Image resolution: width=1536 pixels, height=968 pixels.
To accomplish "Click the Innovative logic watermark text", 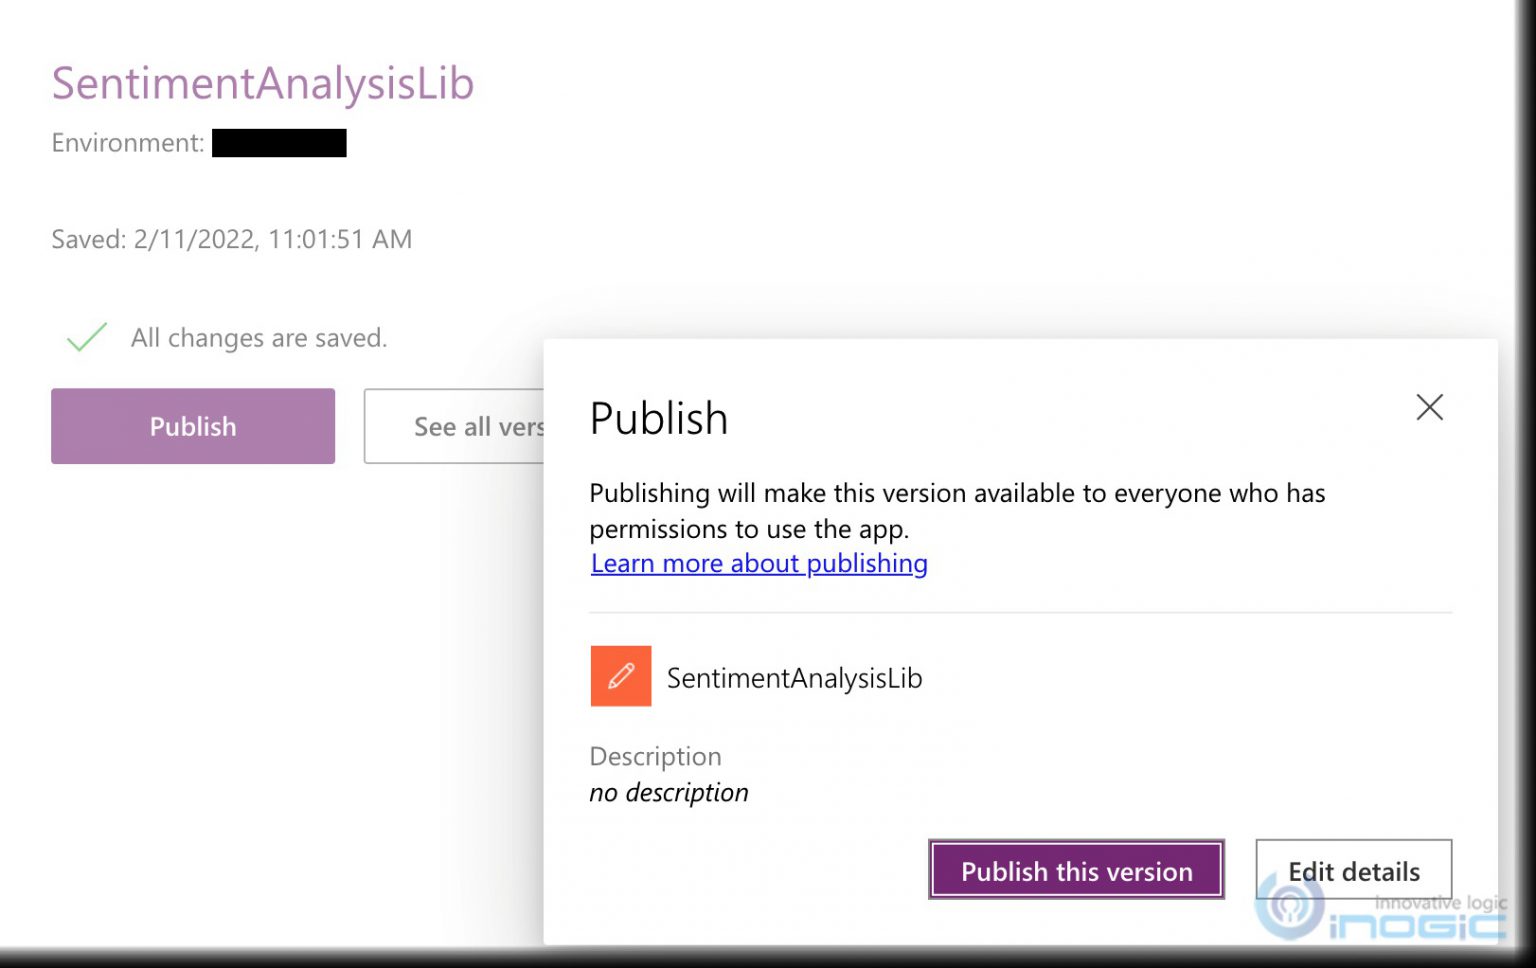I will (1440, 902).
